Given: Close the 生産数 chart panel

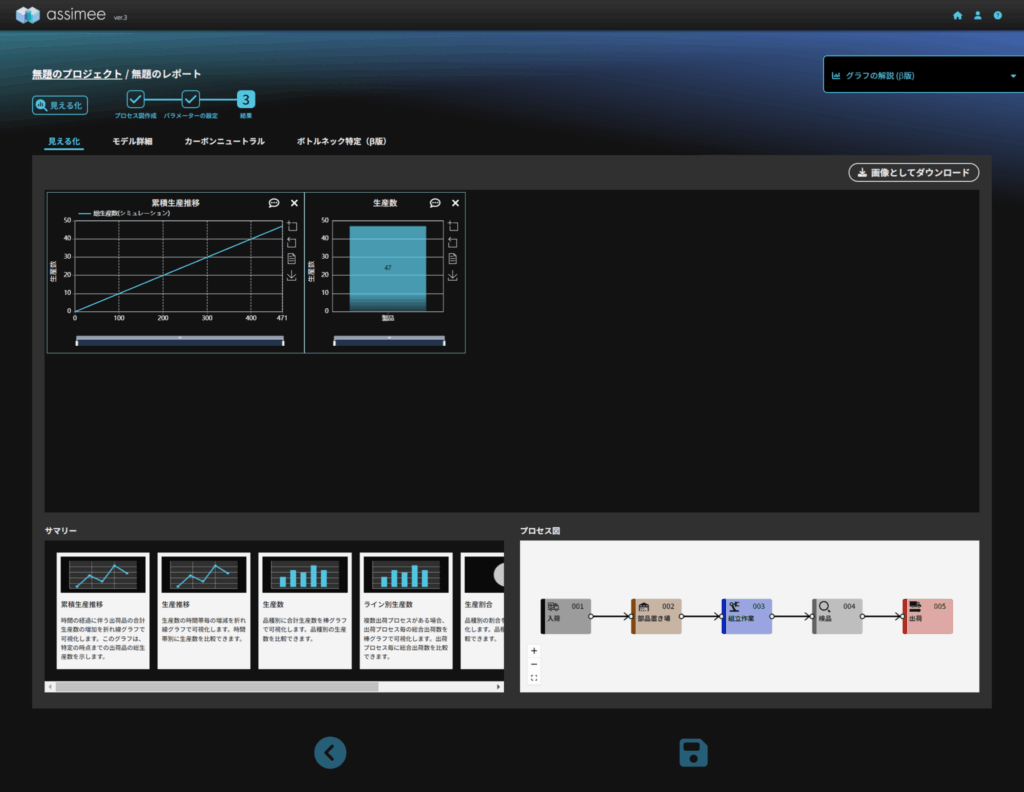Looking at the screenshot, I should pyautogui.click(x=455, y=203).
